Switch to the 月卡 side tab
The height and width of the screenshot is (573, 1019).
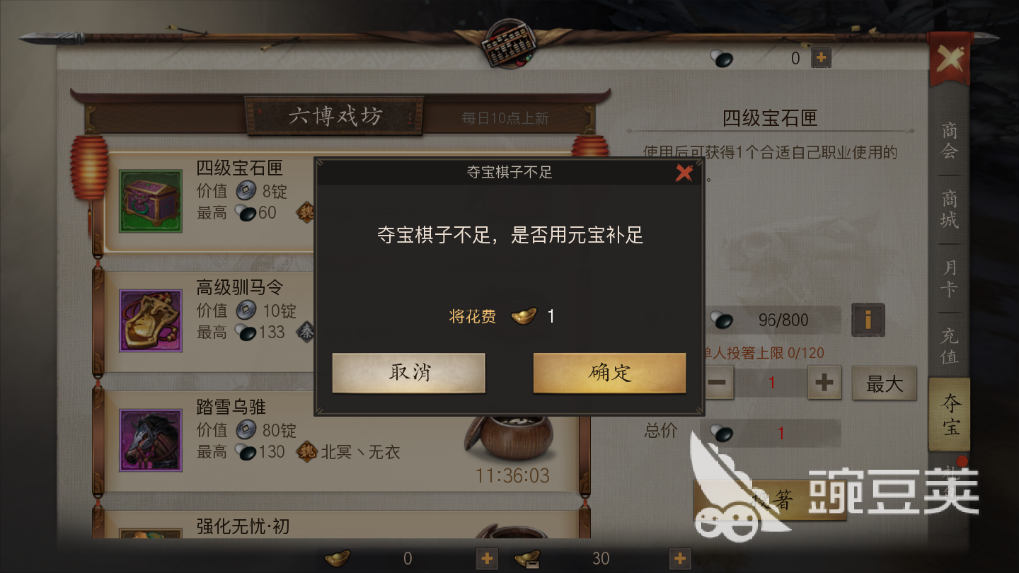pyautogui.click(x=949, y=278)
